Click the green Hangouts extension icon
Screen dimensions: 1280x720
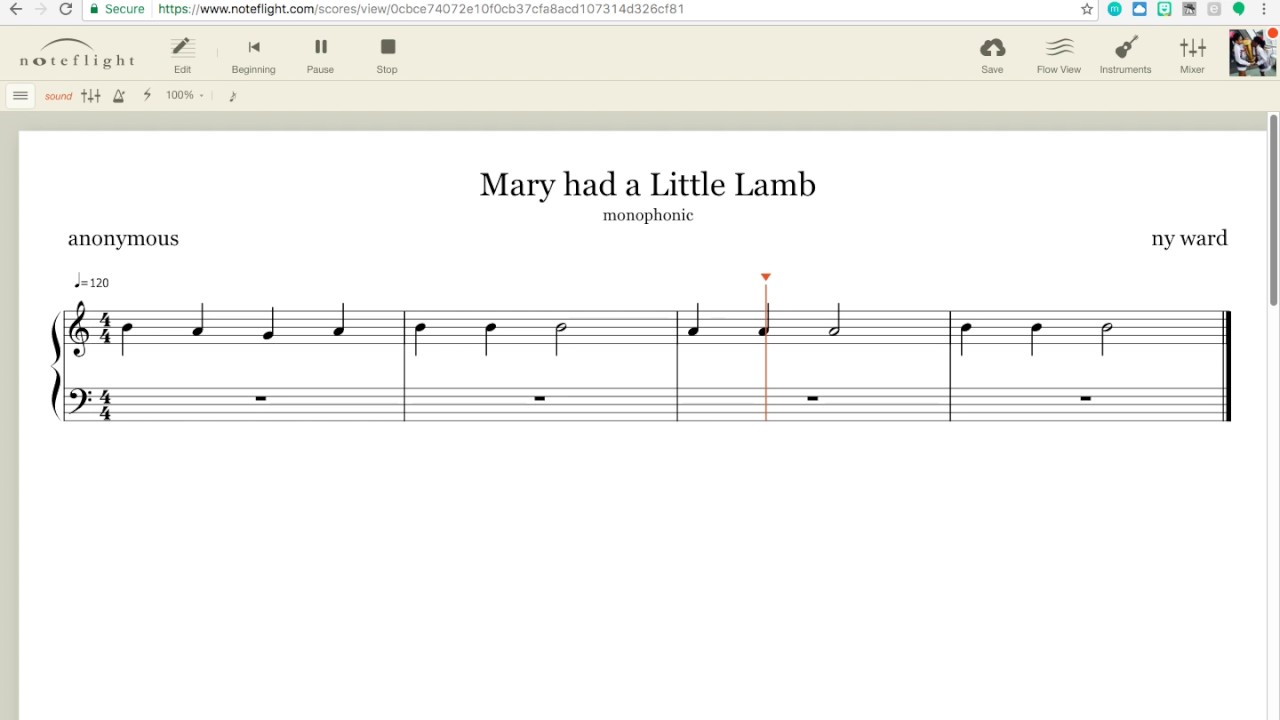[1239, 9]
